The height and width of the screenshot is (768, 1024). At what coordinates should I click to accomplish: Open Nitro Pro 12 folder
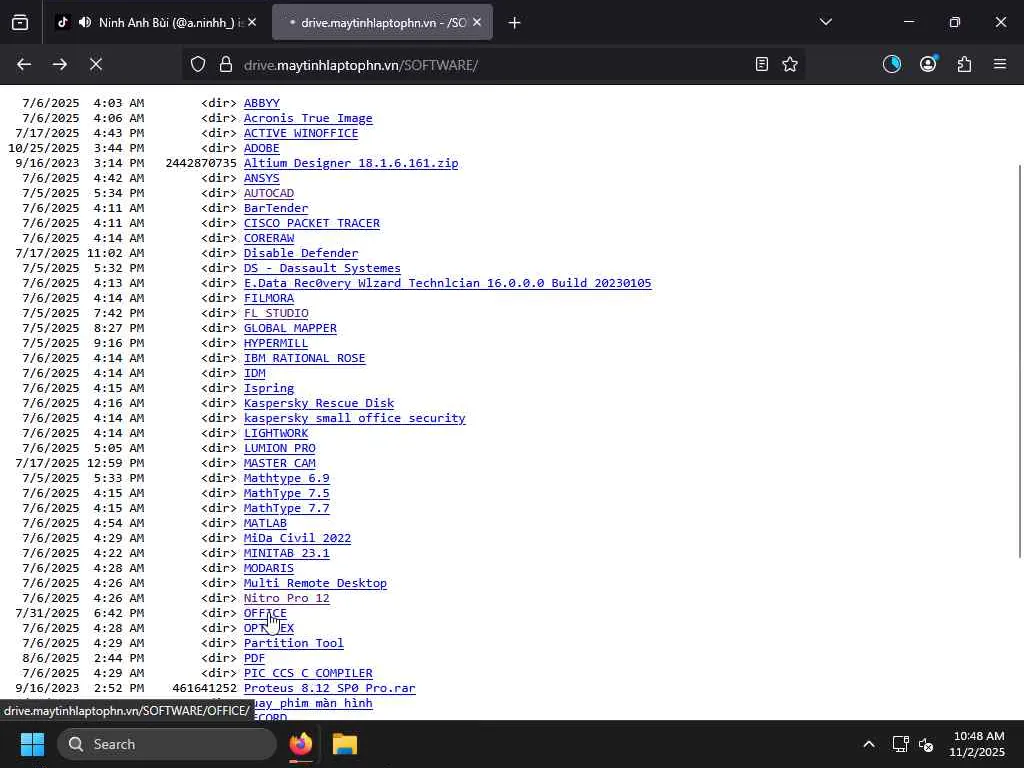coord(286,599)
